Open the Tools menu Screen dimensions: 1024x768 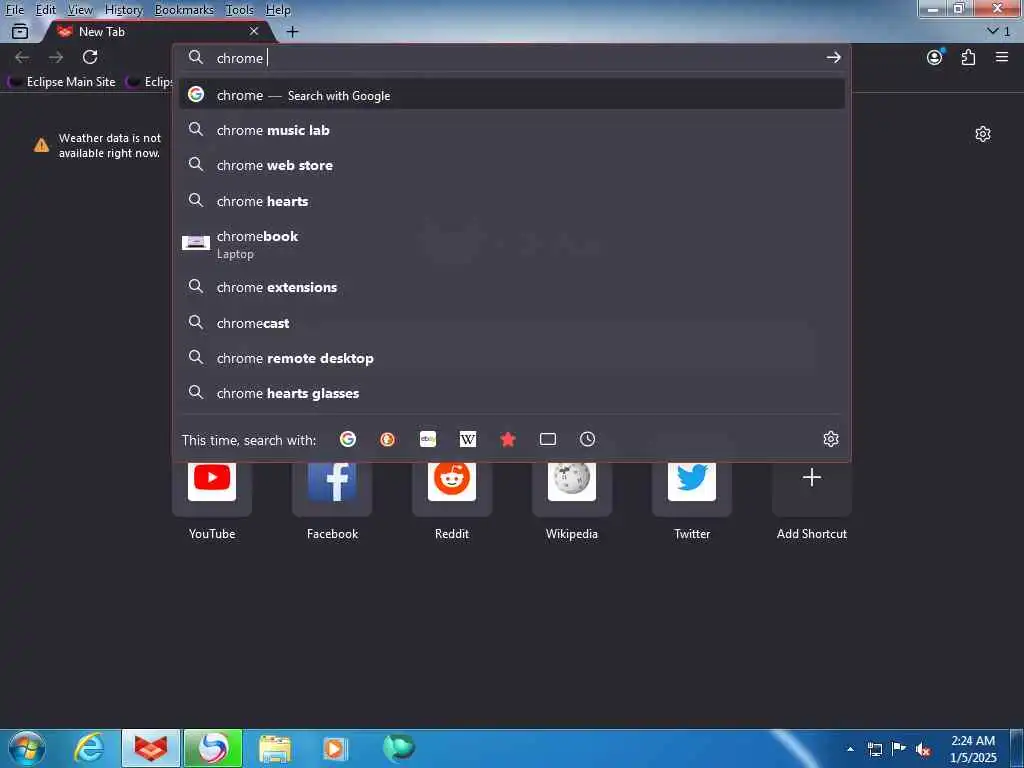239,10
